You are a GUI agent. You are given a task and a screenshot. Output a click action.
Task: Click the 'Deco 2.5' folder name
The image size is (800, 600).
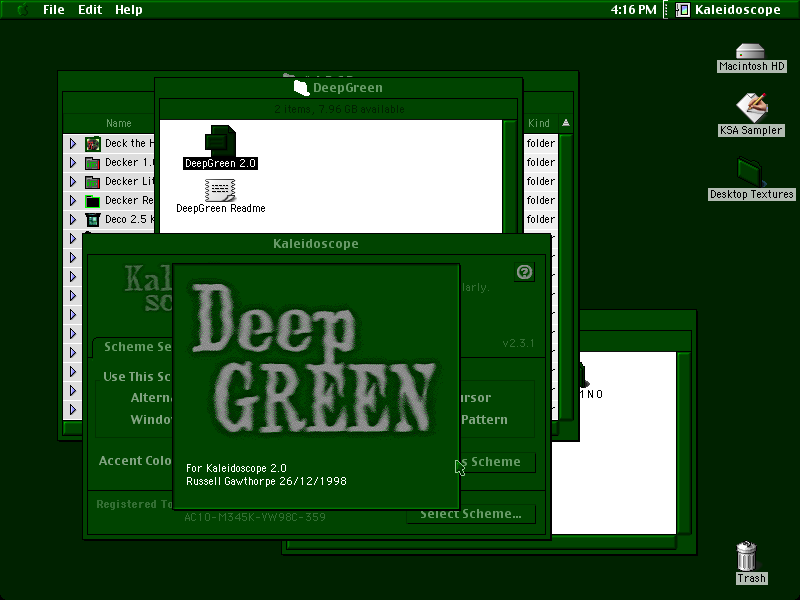129,219
